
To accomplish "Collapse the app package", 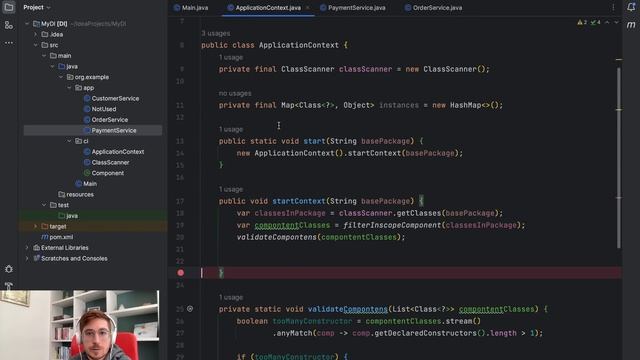I will 69,87.
